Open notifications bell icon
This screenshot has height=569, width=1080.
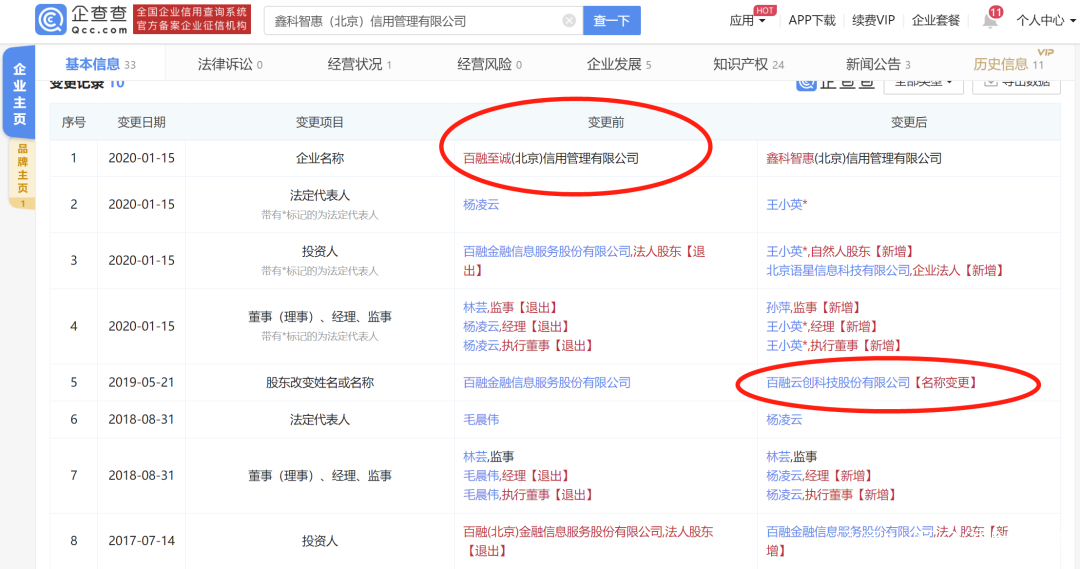tap(990, 21)
